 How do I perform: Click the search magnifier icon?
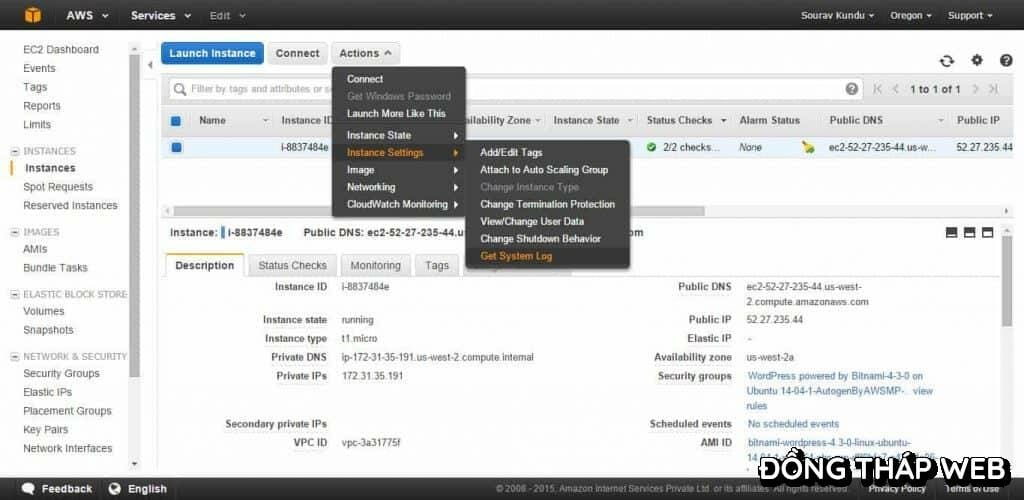180,89
